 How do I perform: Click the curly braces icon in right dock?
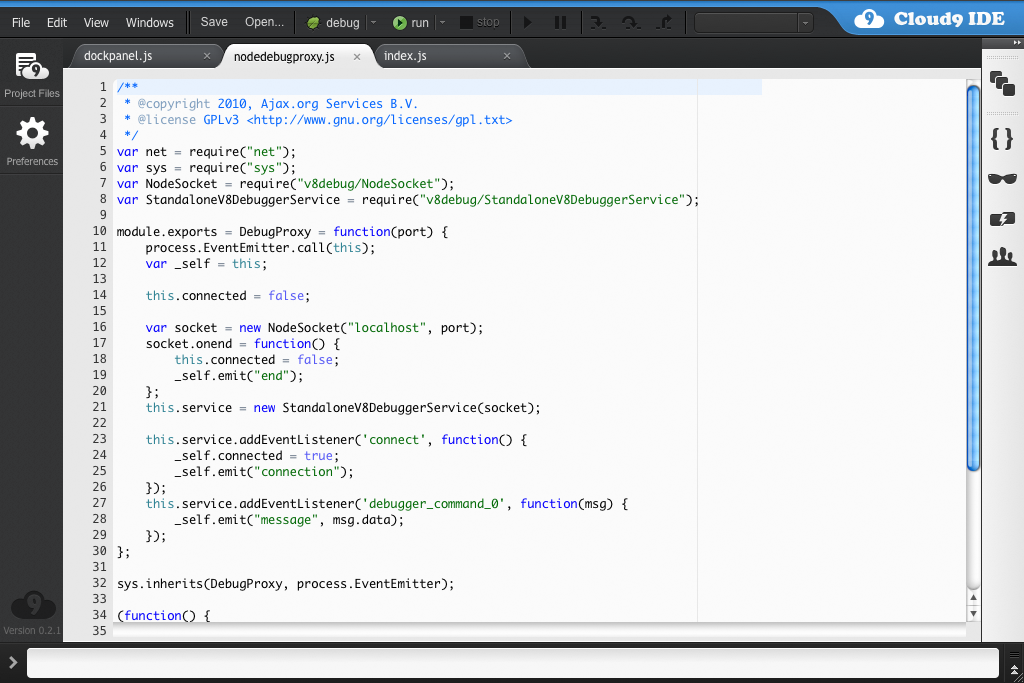(1001, 138)
